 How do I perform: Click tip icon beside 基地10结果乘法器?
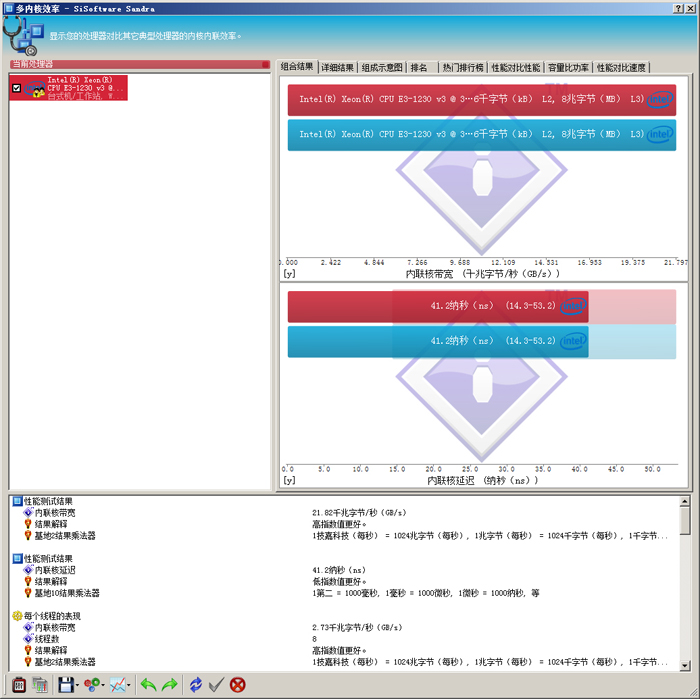coord(28,593)
